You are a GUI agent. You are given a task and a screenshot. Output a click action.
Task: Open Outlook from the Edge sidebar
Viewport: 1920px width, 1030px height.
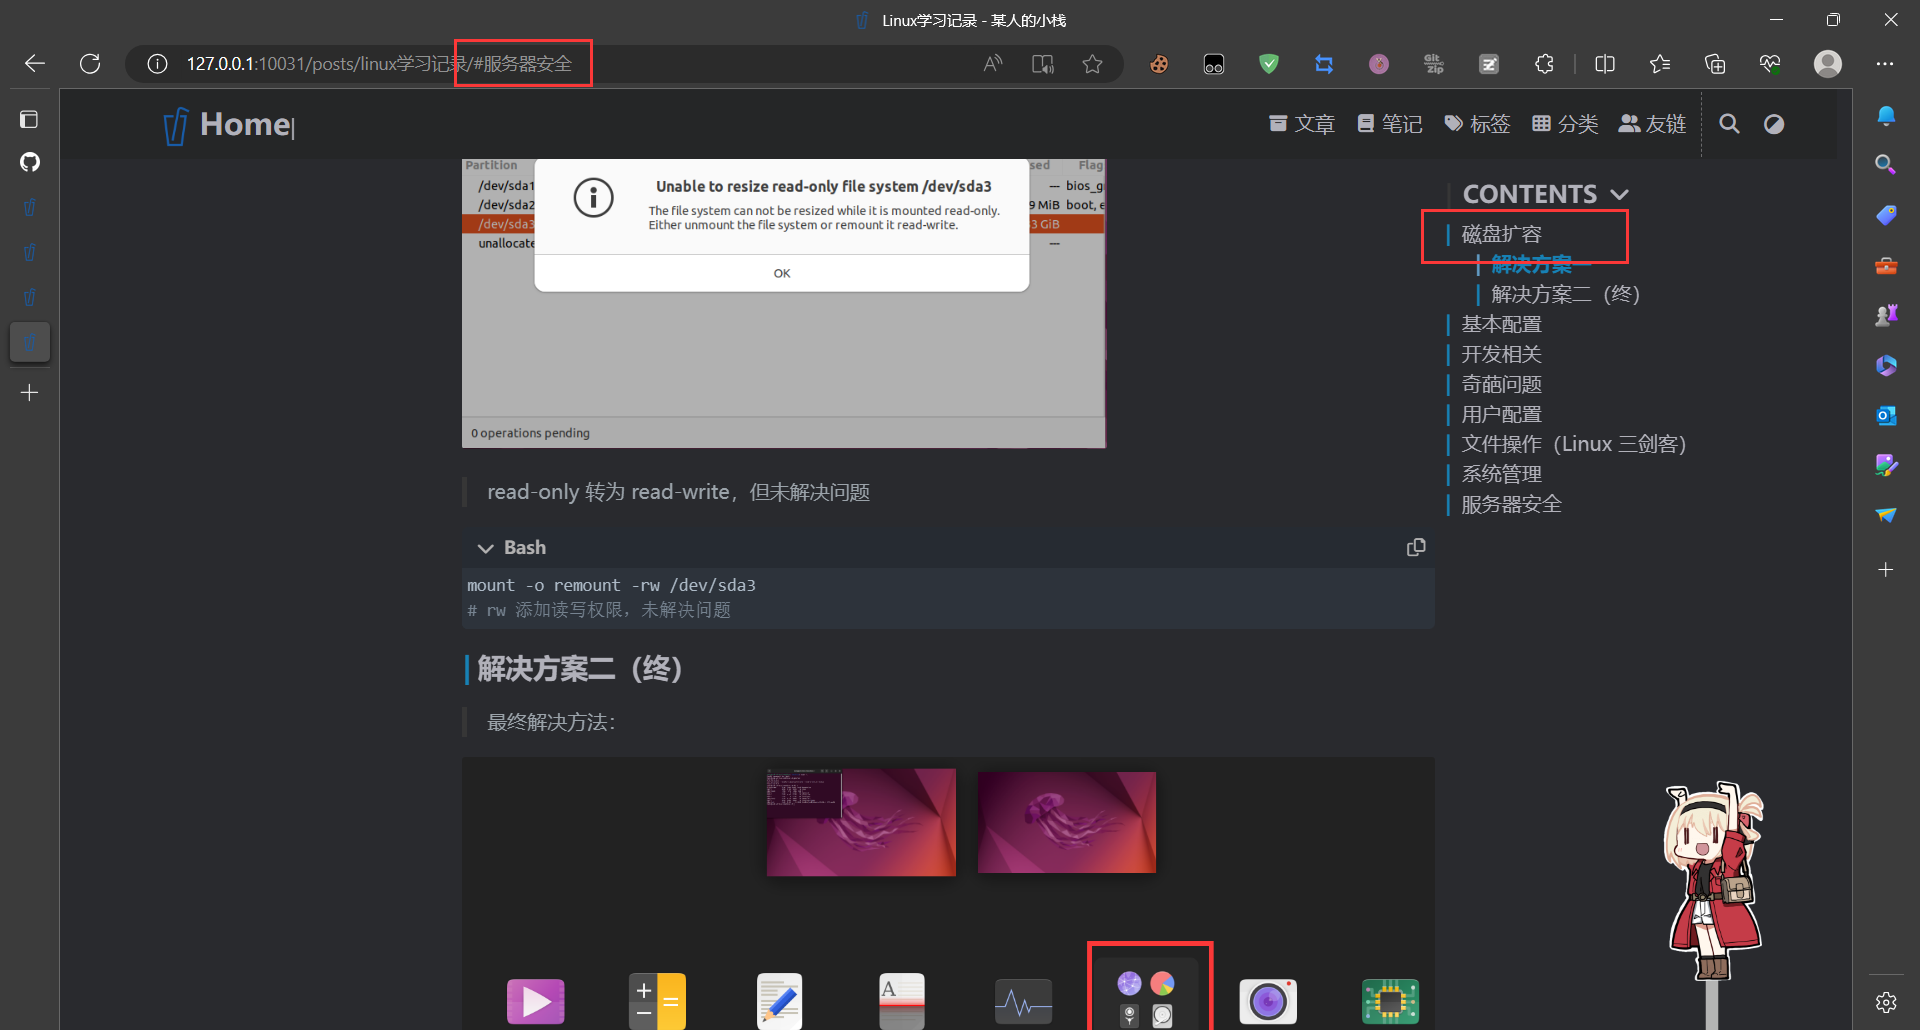coord(1886,415)
